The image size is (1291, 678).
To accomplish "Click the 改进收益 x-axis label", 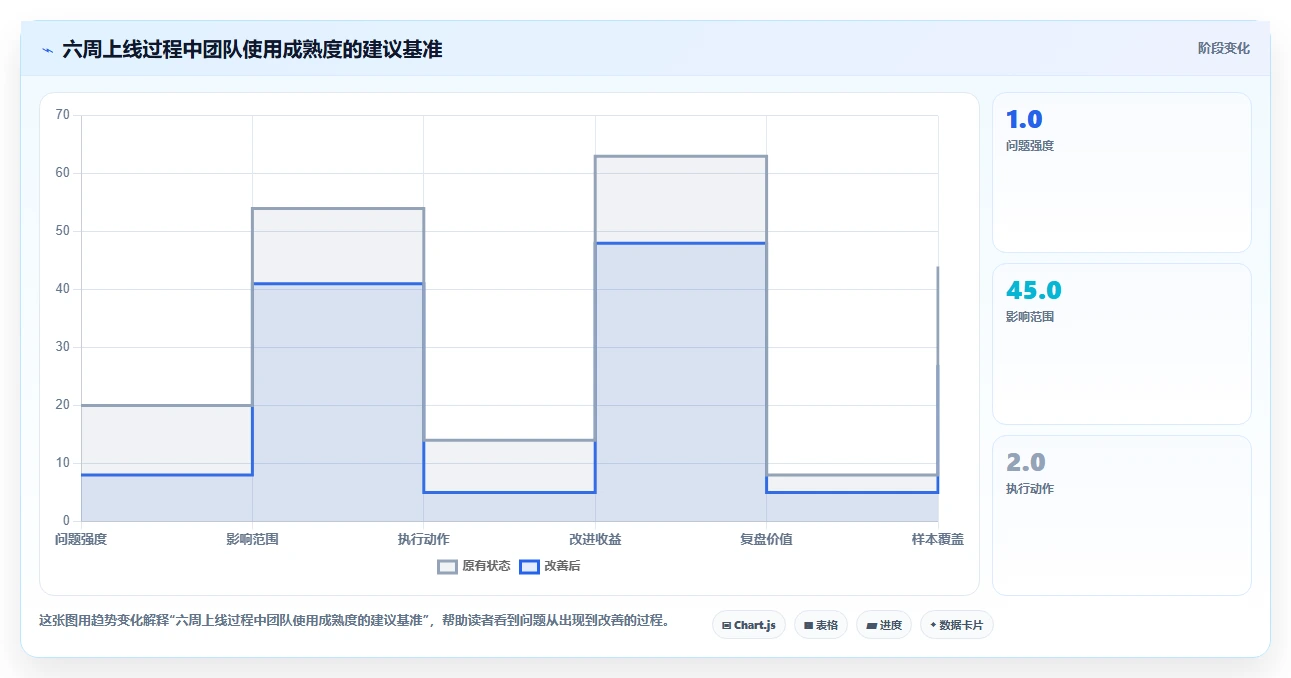I will tap(595, 539).
